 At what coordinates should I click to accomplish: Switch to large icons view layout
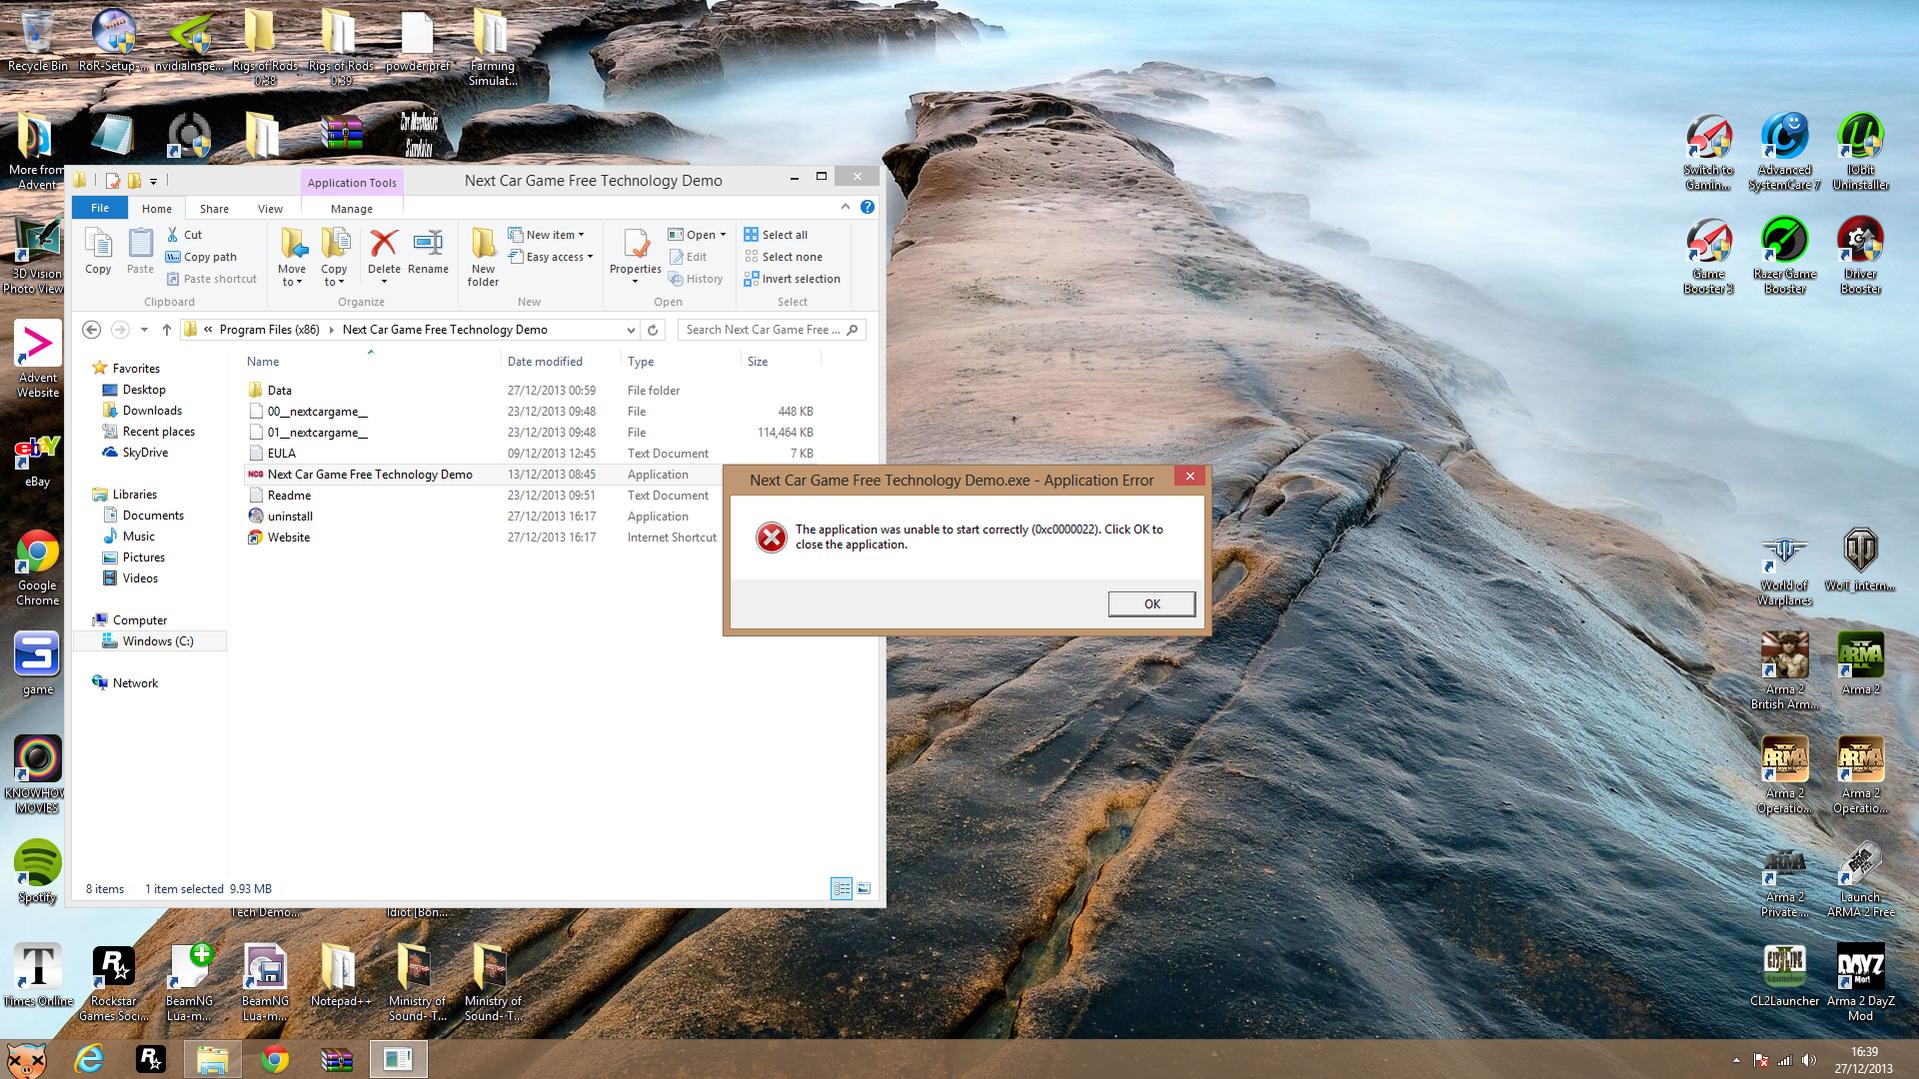864,888
